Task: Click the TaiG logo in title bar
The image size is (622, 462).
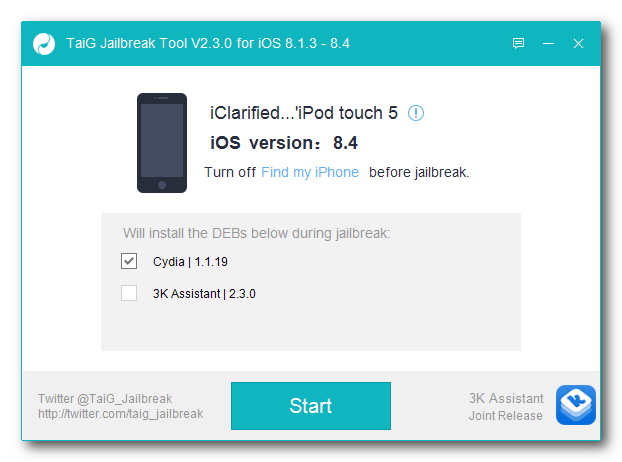Action: point(44,44)
